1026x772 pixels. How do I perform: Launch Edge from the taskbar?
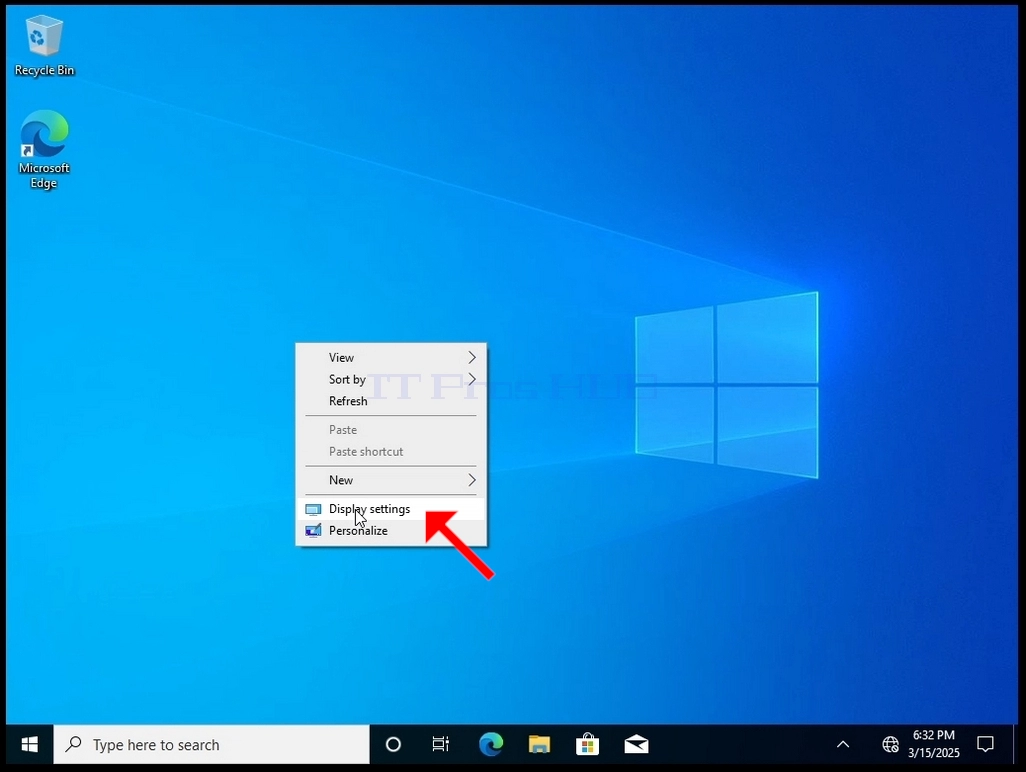pyautogui.click(x=491, y=744)
